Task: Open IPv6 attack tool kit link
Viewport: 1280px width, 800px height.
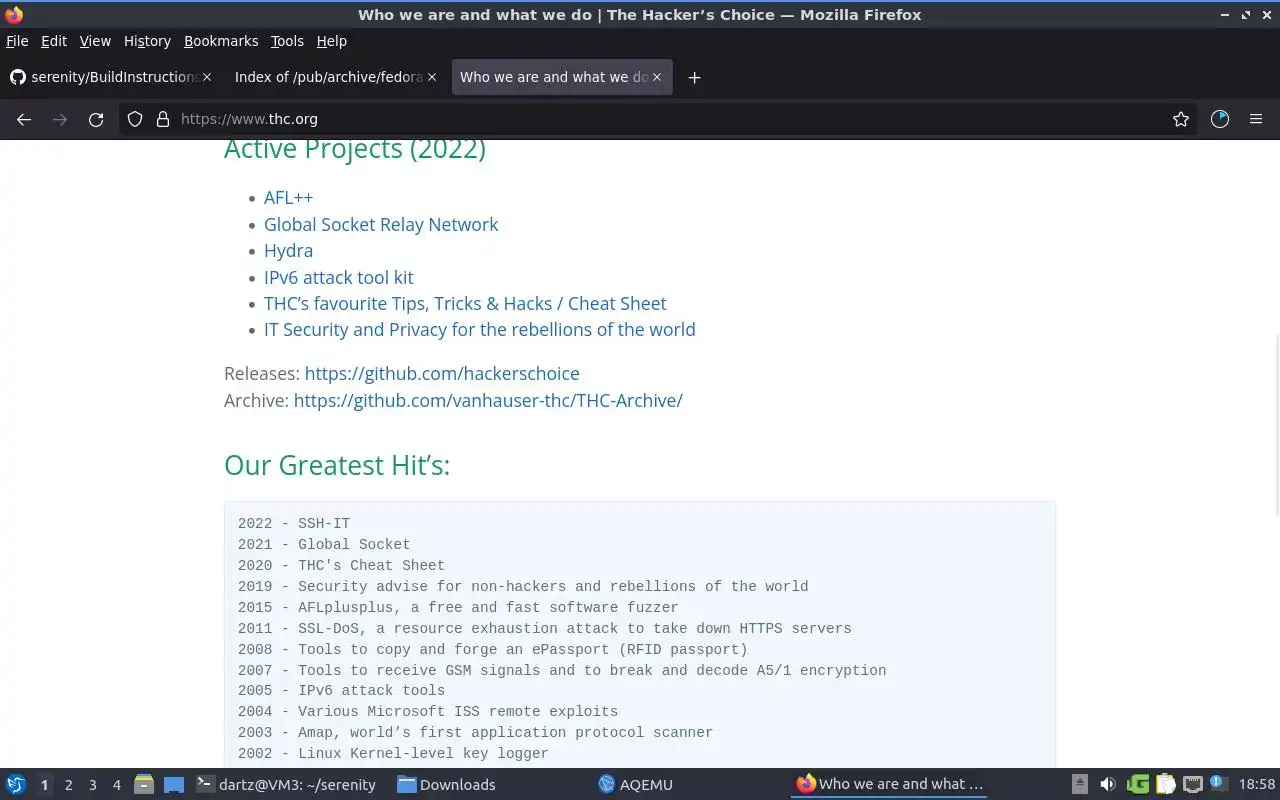Action: tap(338, 277)
